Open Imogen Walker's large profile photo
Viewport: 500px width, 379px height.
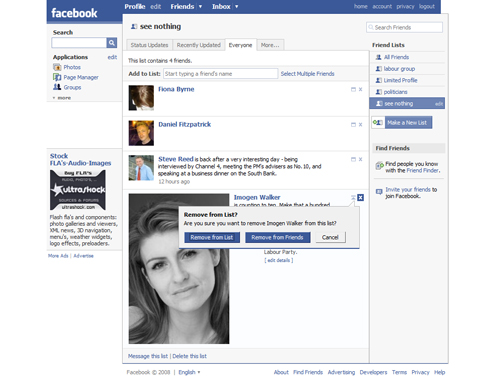pyautogui.click(x=179, y=269)
